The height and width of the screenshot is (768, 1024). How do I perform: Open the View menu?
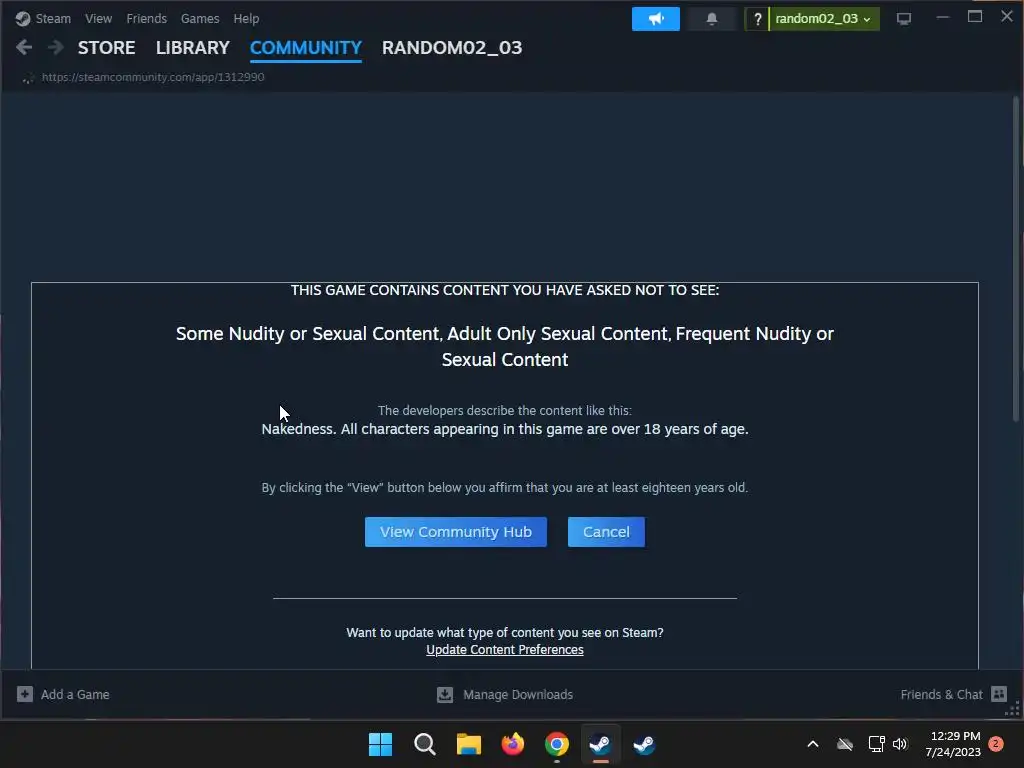coord(98,19)
